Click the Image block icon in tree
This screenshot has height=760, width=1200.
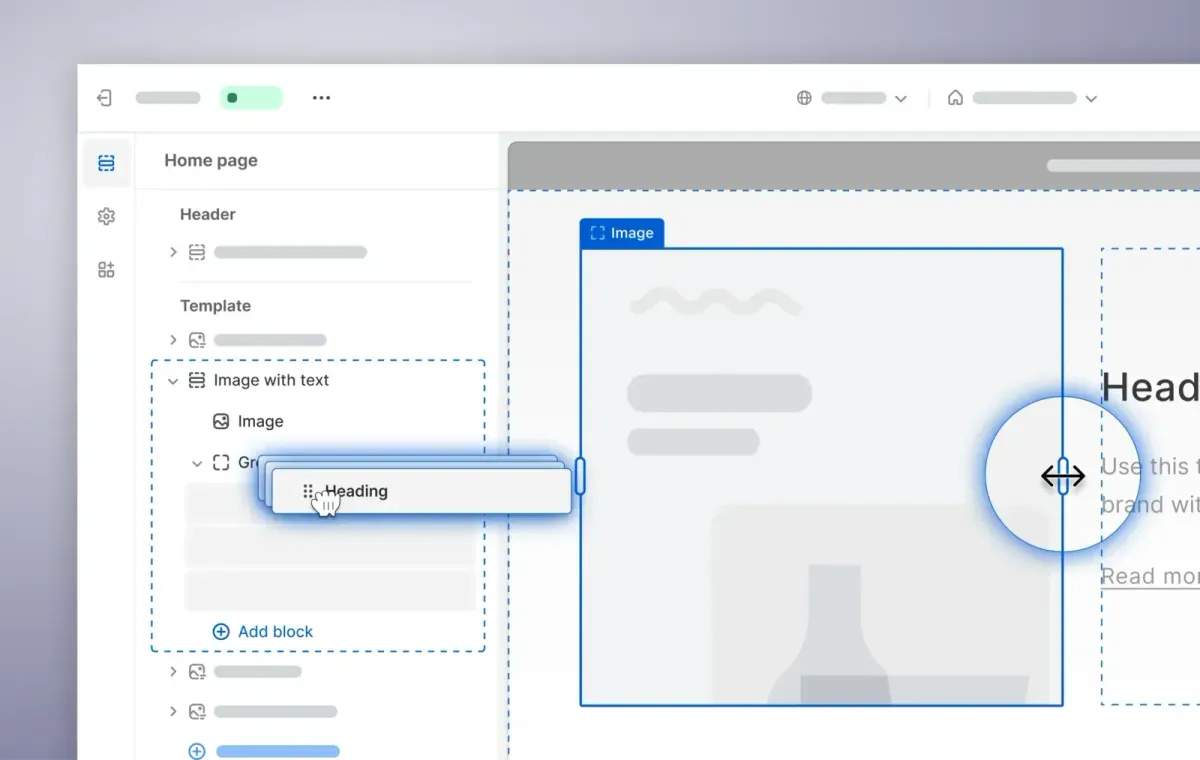coord(221,422)
